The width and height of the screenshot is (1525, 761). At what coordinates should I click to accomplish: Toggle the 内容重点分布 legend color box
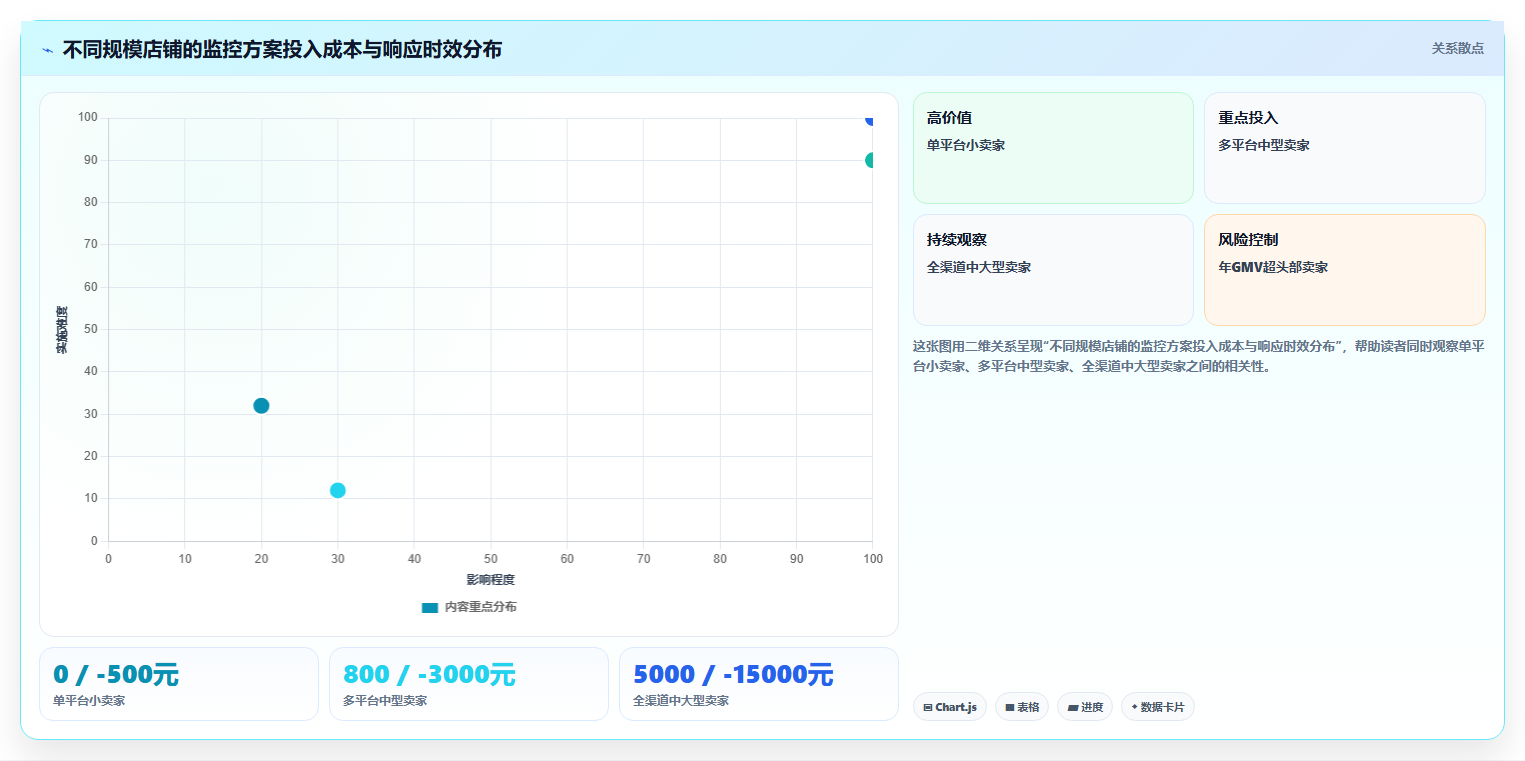[430, 607]
